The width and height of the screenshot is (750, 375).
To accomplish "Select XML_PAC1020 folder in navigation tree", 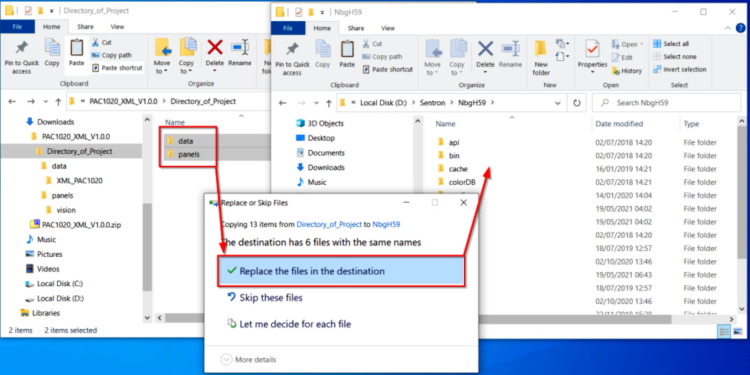I will [74, 181].
